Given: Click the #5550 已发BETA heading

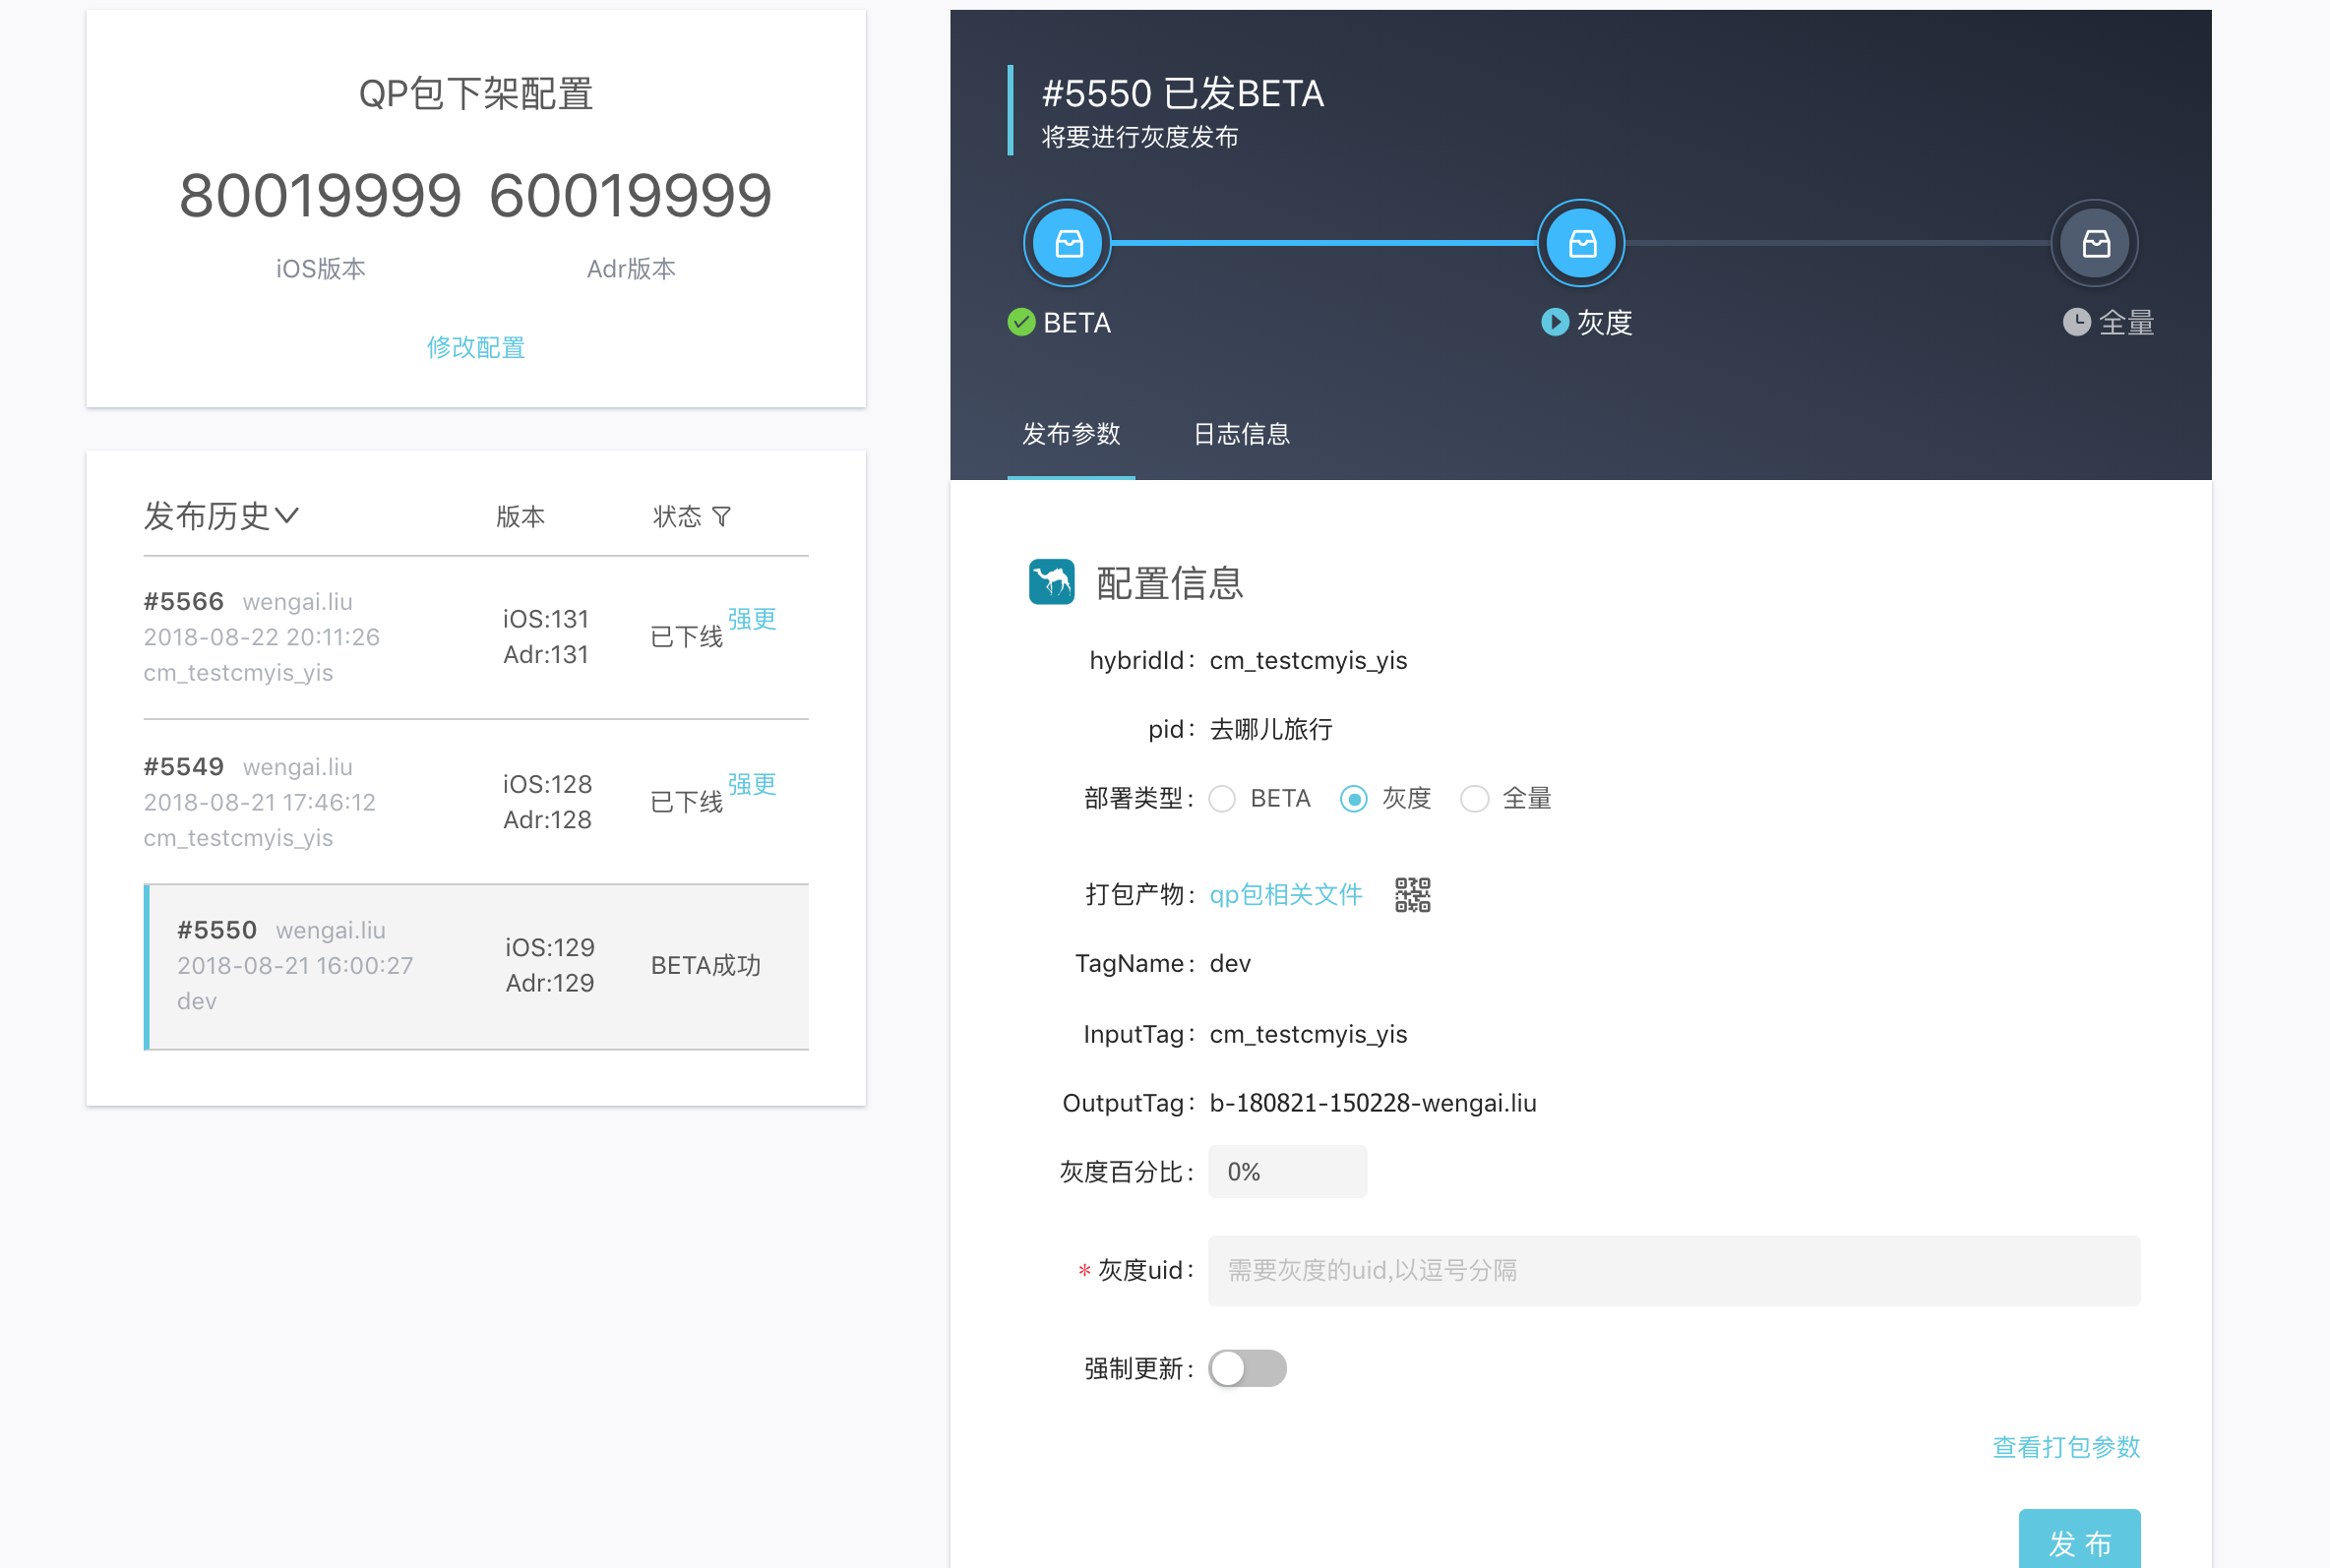Looking at the screenshot, I should [1183, 93].
